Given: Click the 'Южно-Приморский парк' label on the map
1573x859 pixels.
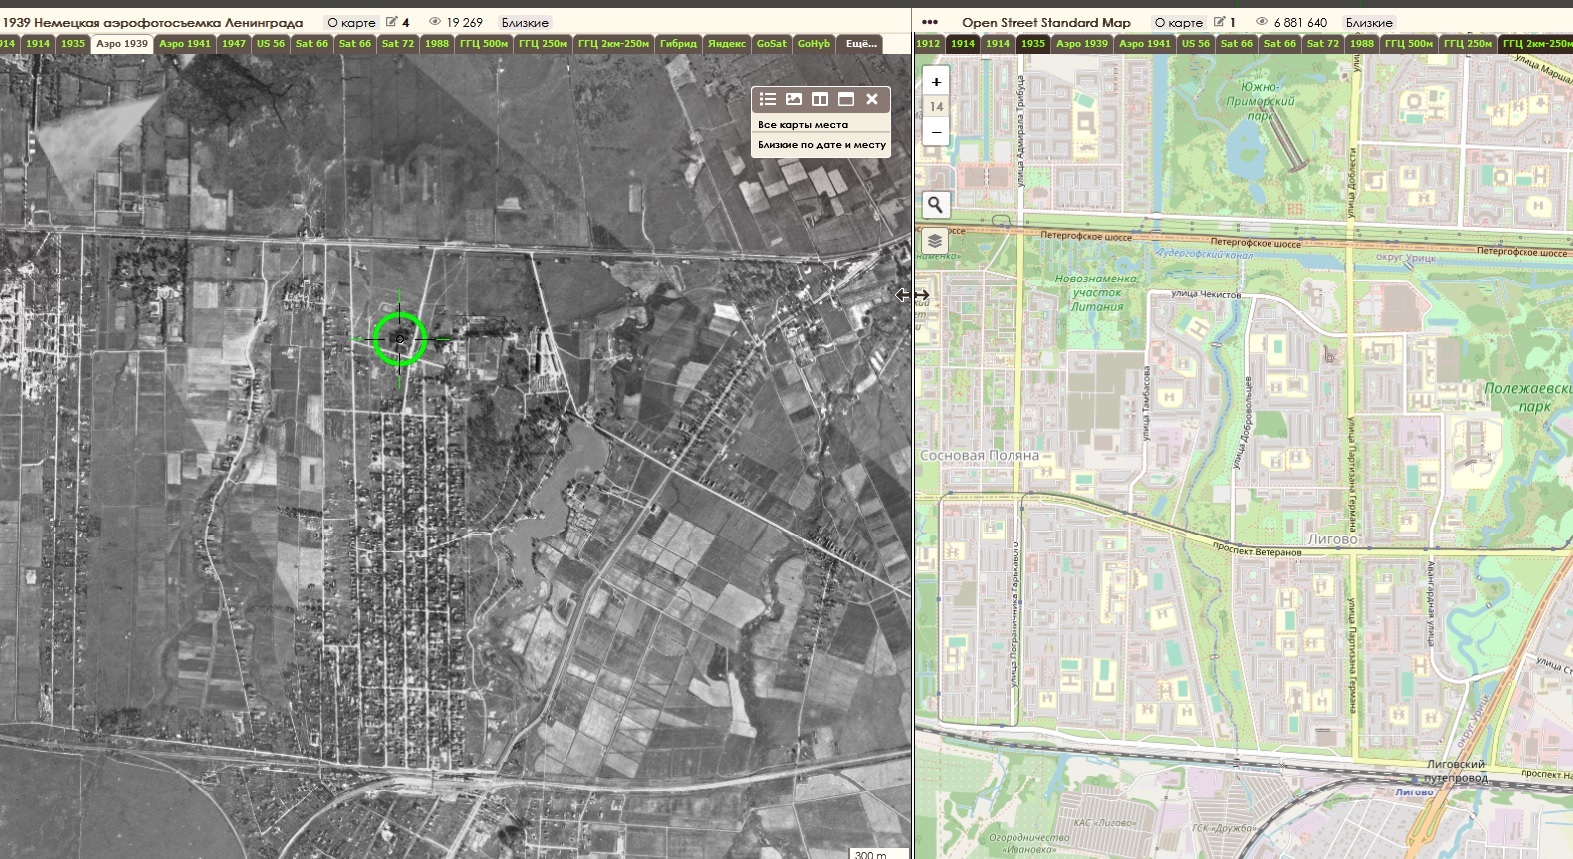Looking at the screenshot, I should [1260, 101].
